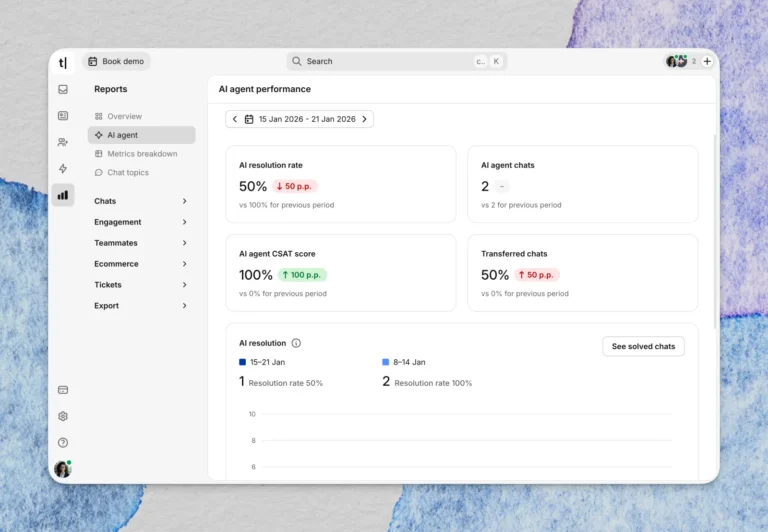Open the Export reports group
The width and height of the screenshot is (768, 532).
(x=142, y=306)
